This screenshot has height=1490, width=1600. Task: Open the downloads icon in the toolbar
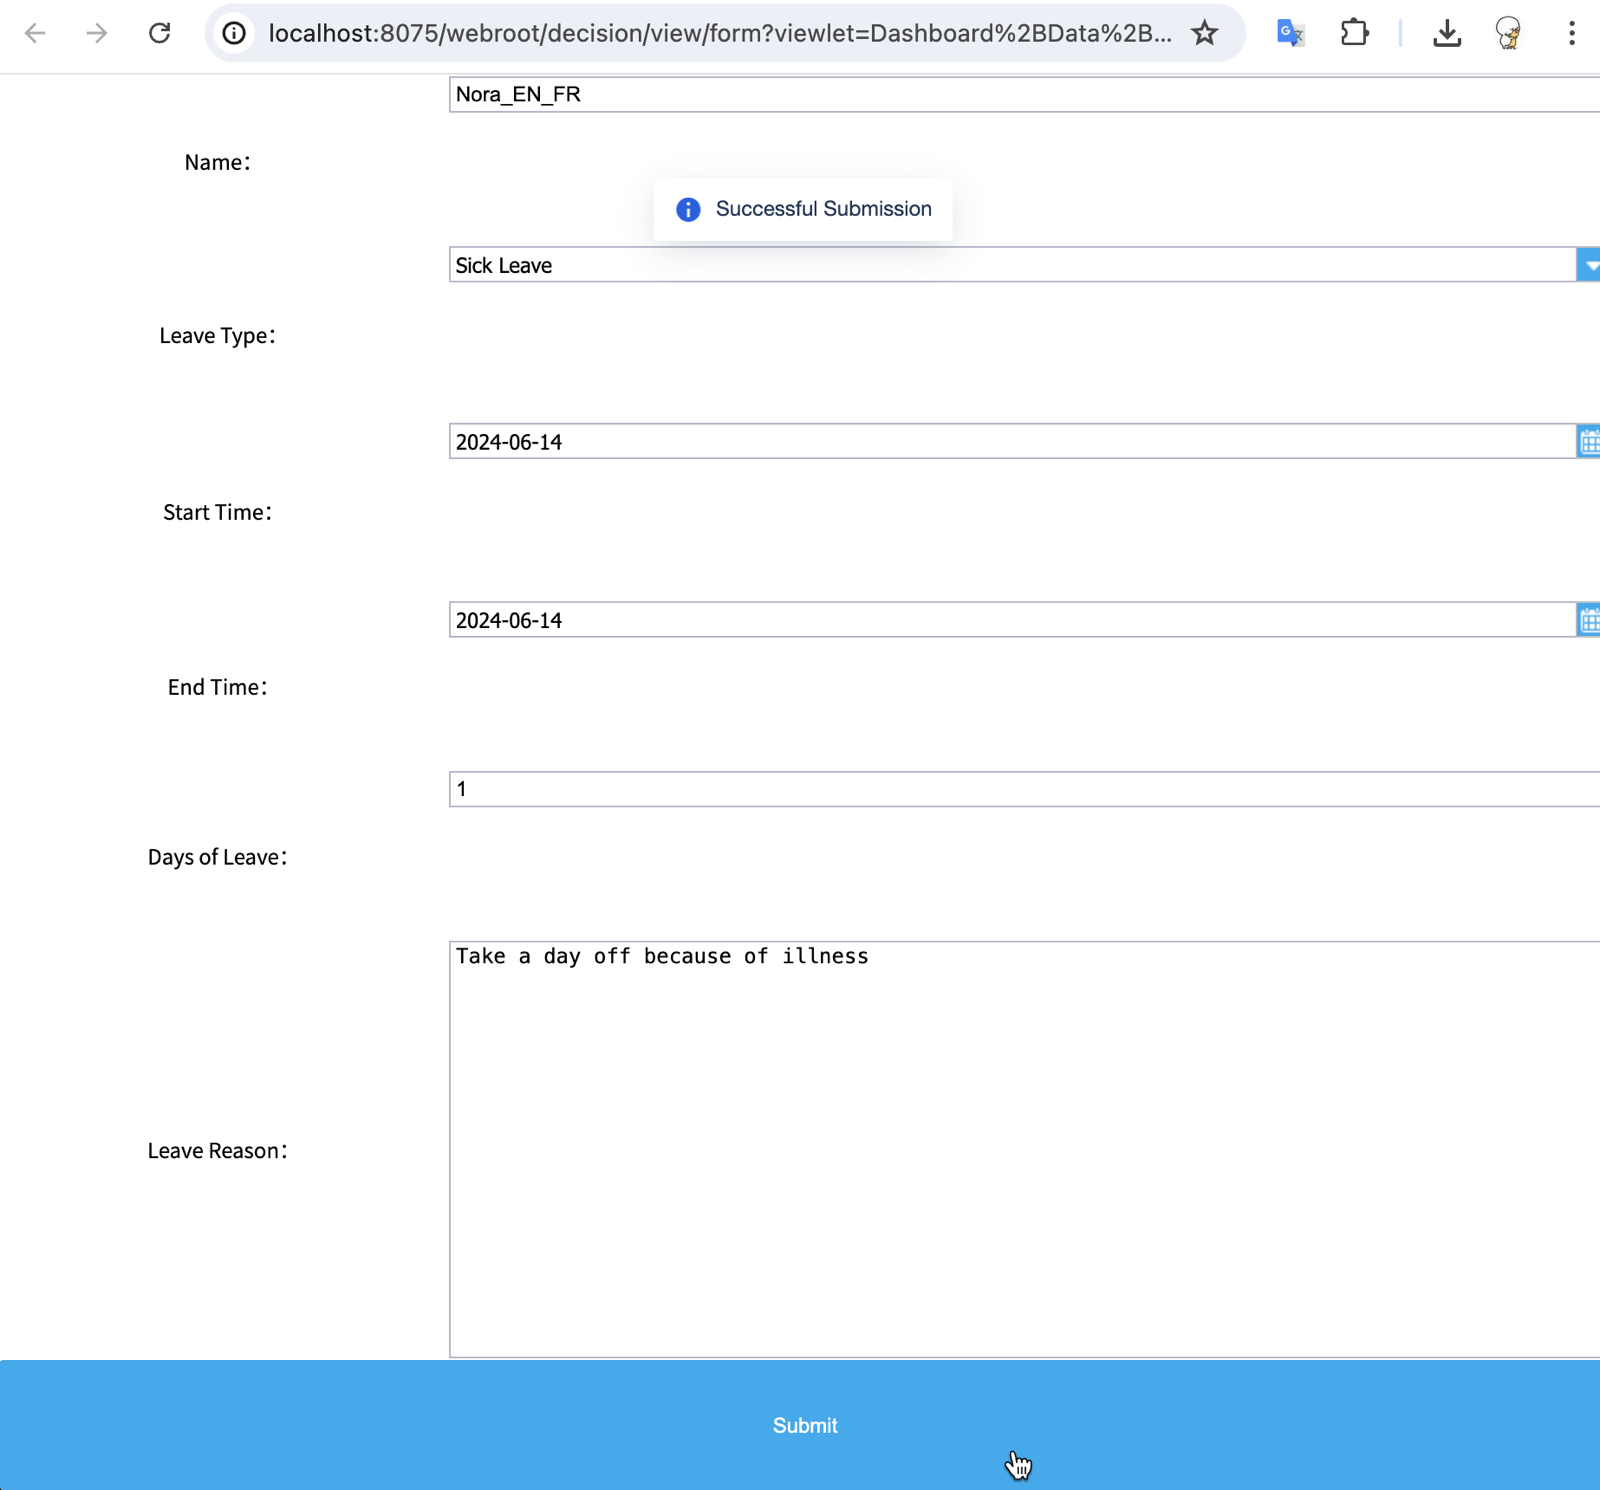coord(1447,33)
